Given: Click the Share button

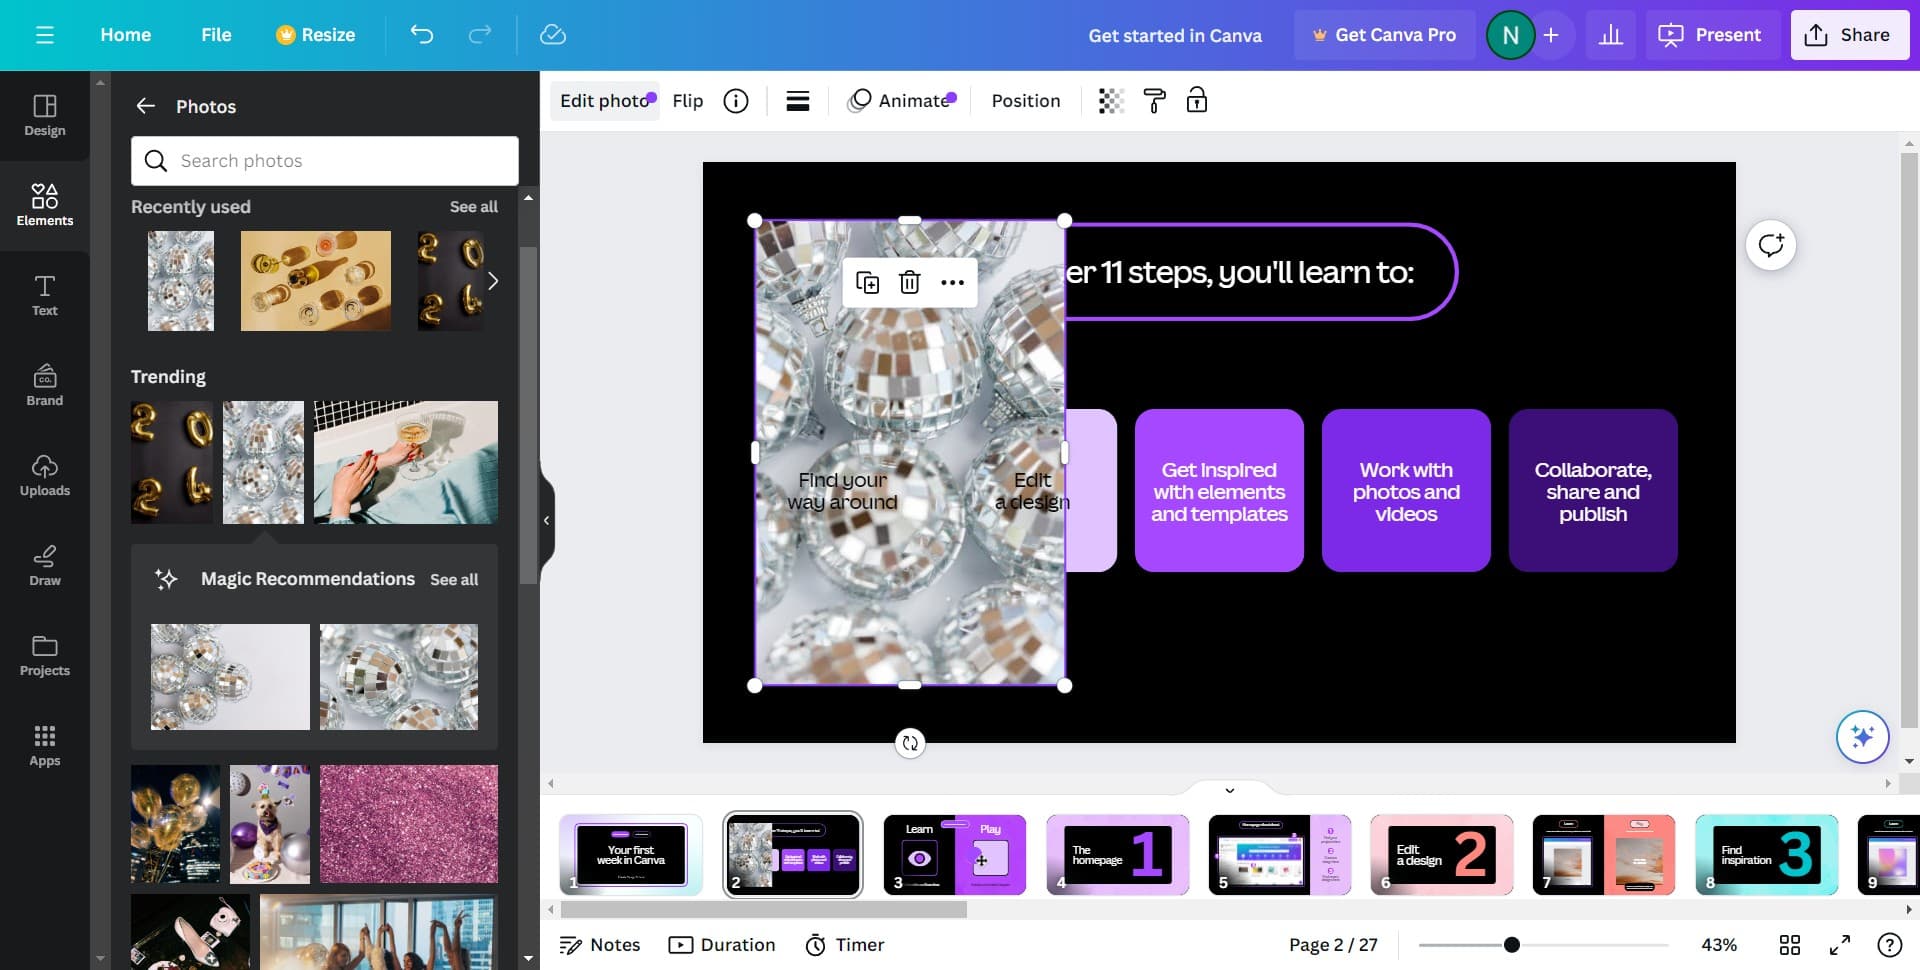Looking at the screenshot, I should pyautogui.click(x=1849, y=35).
